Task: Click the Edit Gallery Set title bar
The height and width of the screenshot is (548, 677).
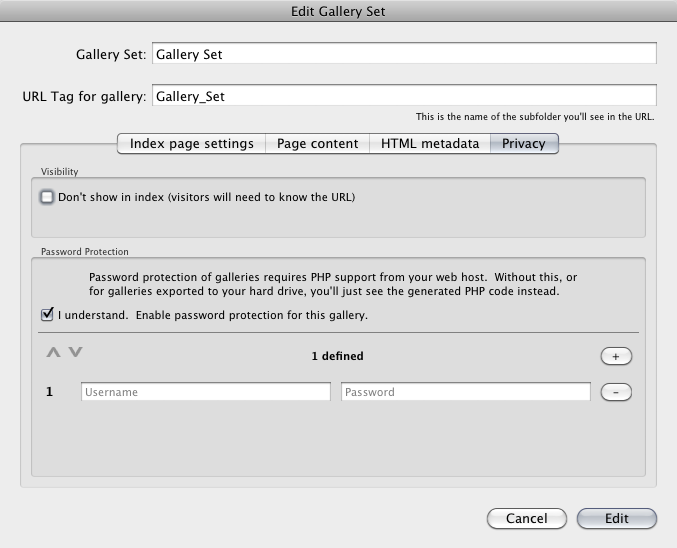Action: click(x=338, y=11)
